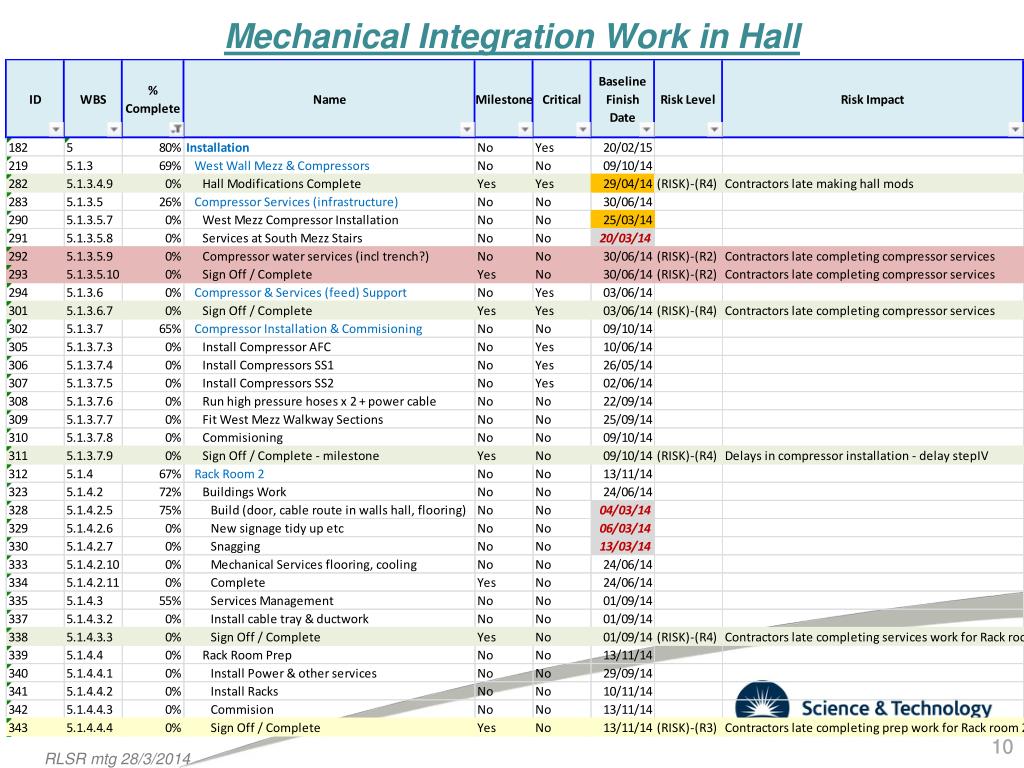Select WBS cell 5.1.3.6.7
This screenshot has width=1024, height=768.
click(x=93, y=311)
